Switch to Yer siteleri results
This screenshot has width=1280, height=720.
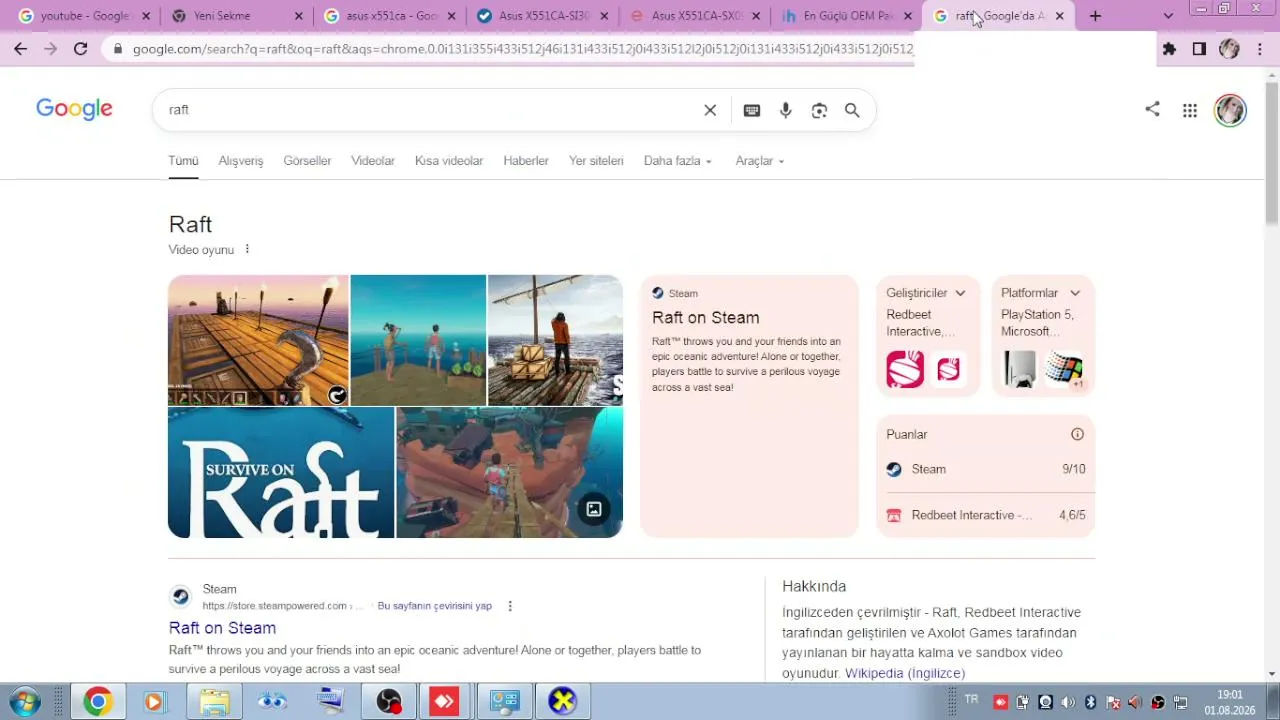596,161
